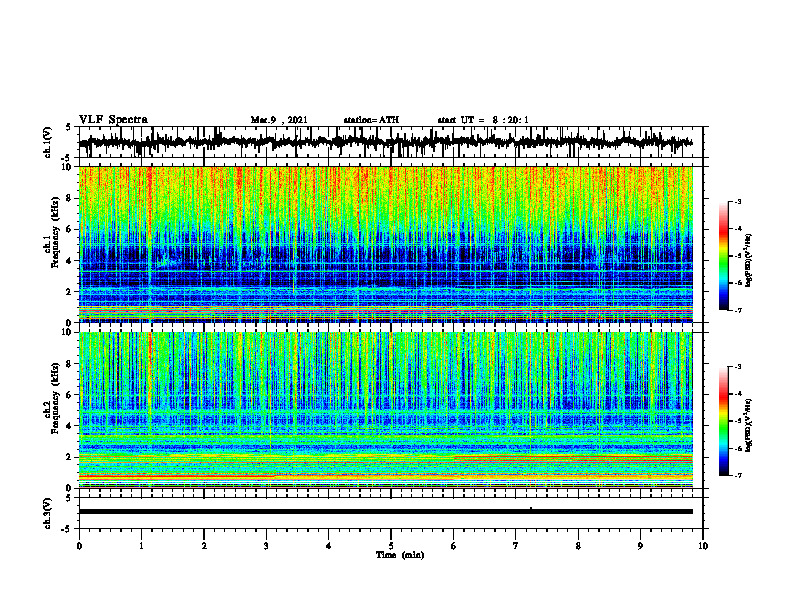Click the ch.3 flat black trace
Viewport: 792px width, 612px height.
(x=386, y=512)
